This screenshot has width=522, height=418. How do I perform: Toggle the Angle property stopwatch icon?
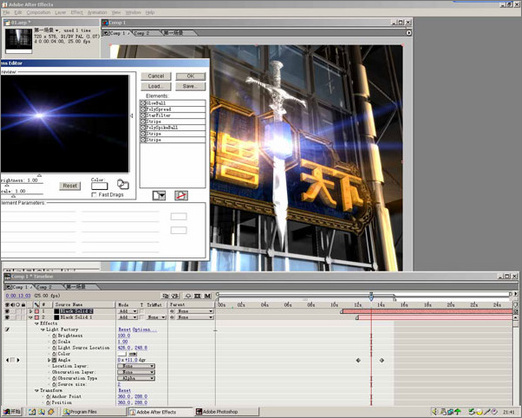(x=54, y=360)
